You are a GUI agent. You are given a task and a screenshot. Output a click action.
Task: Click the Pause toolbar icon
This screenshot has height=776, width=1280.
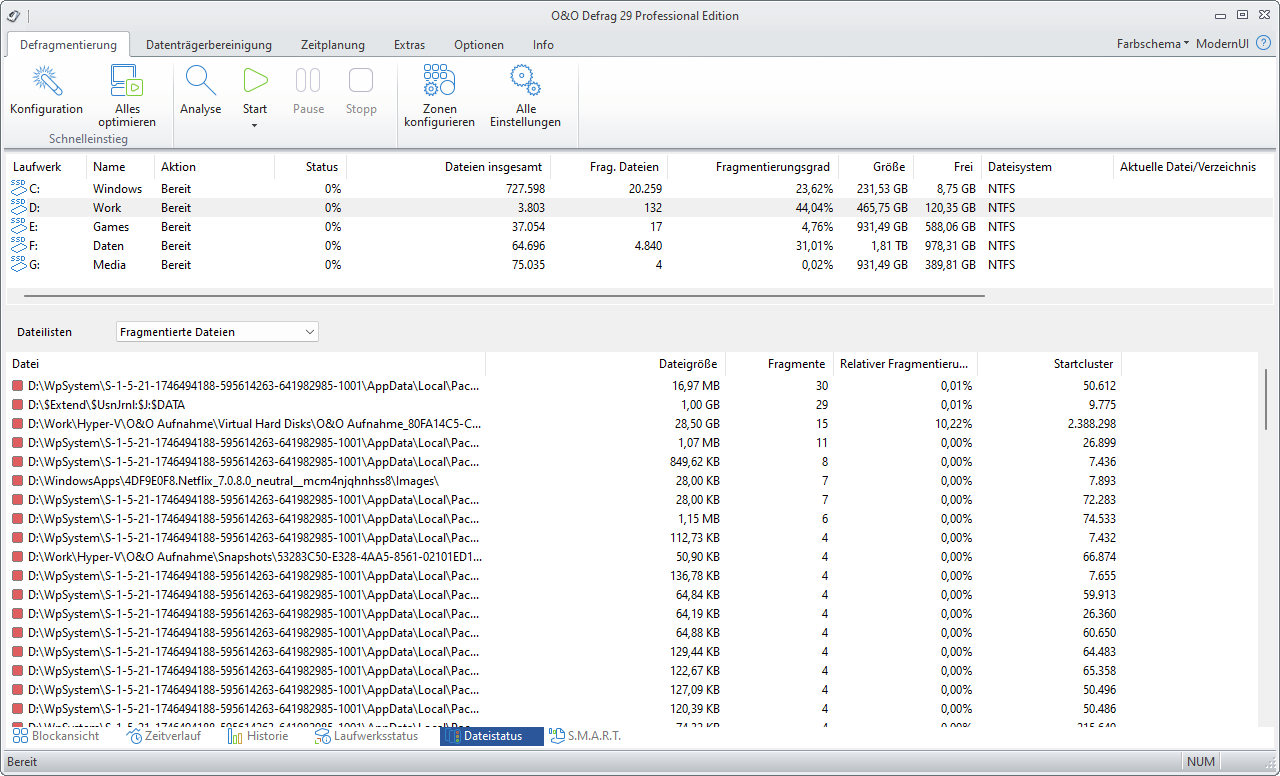pos(308,81)
